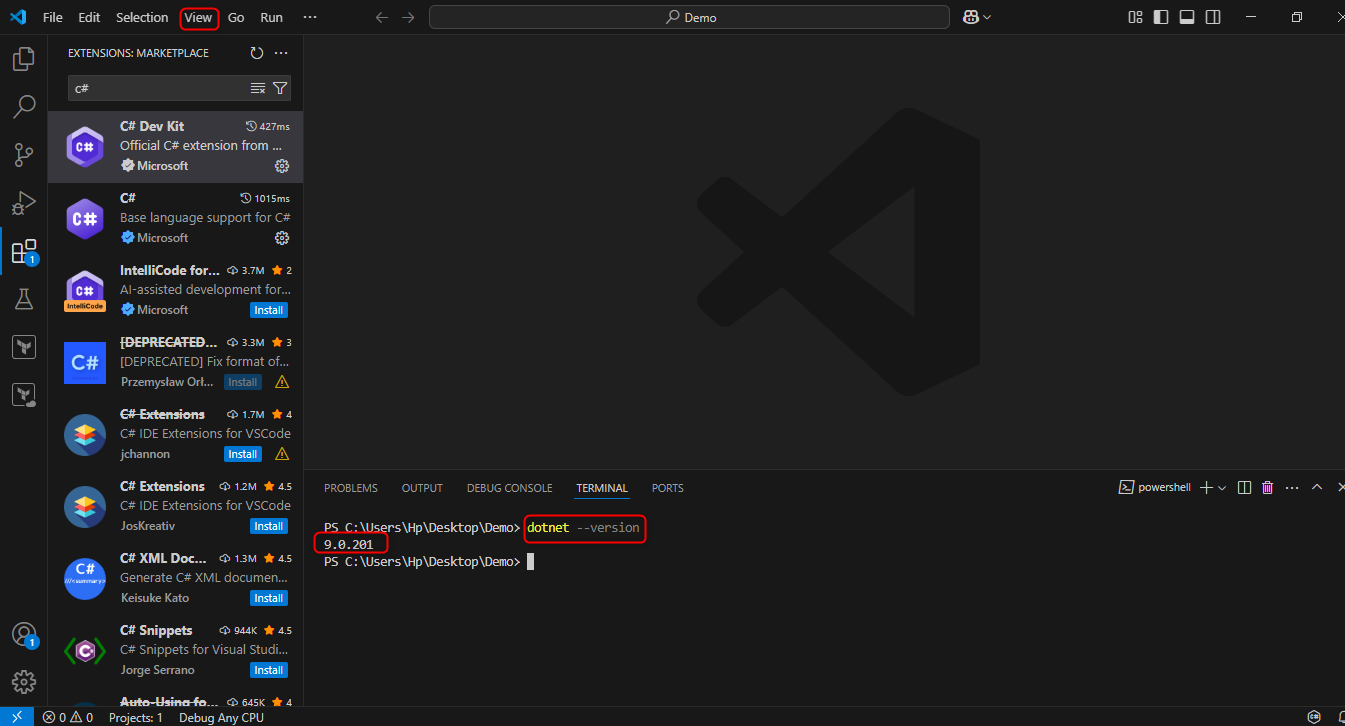This screenshot has height=726, width=1345.
Task: Open the Search view in activity bar
Action: click(x=23, y=106)
